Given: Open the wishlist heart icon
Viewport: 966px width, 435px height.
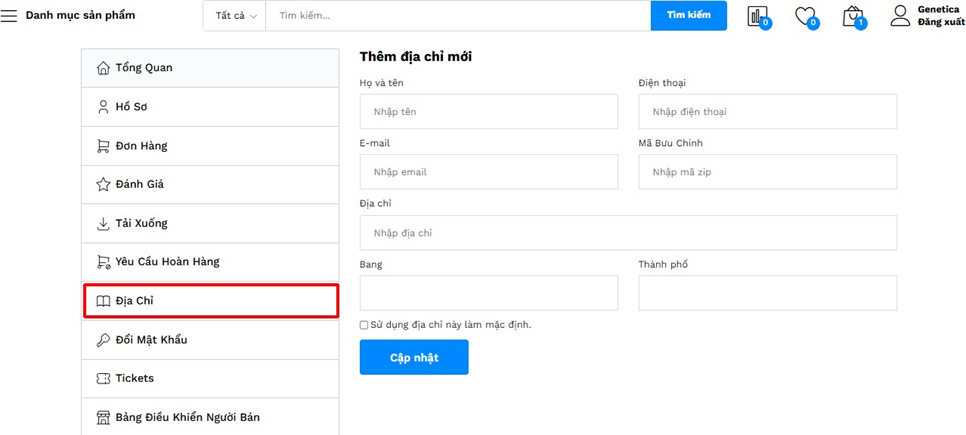Looking at the screenshot, I should (805, 16).
